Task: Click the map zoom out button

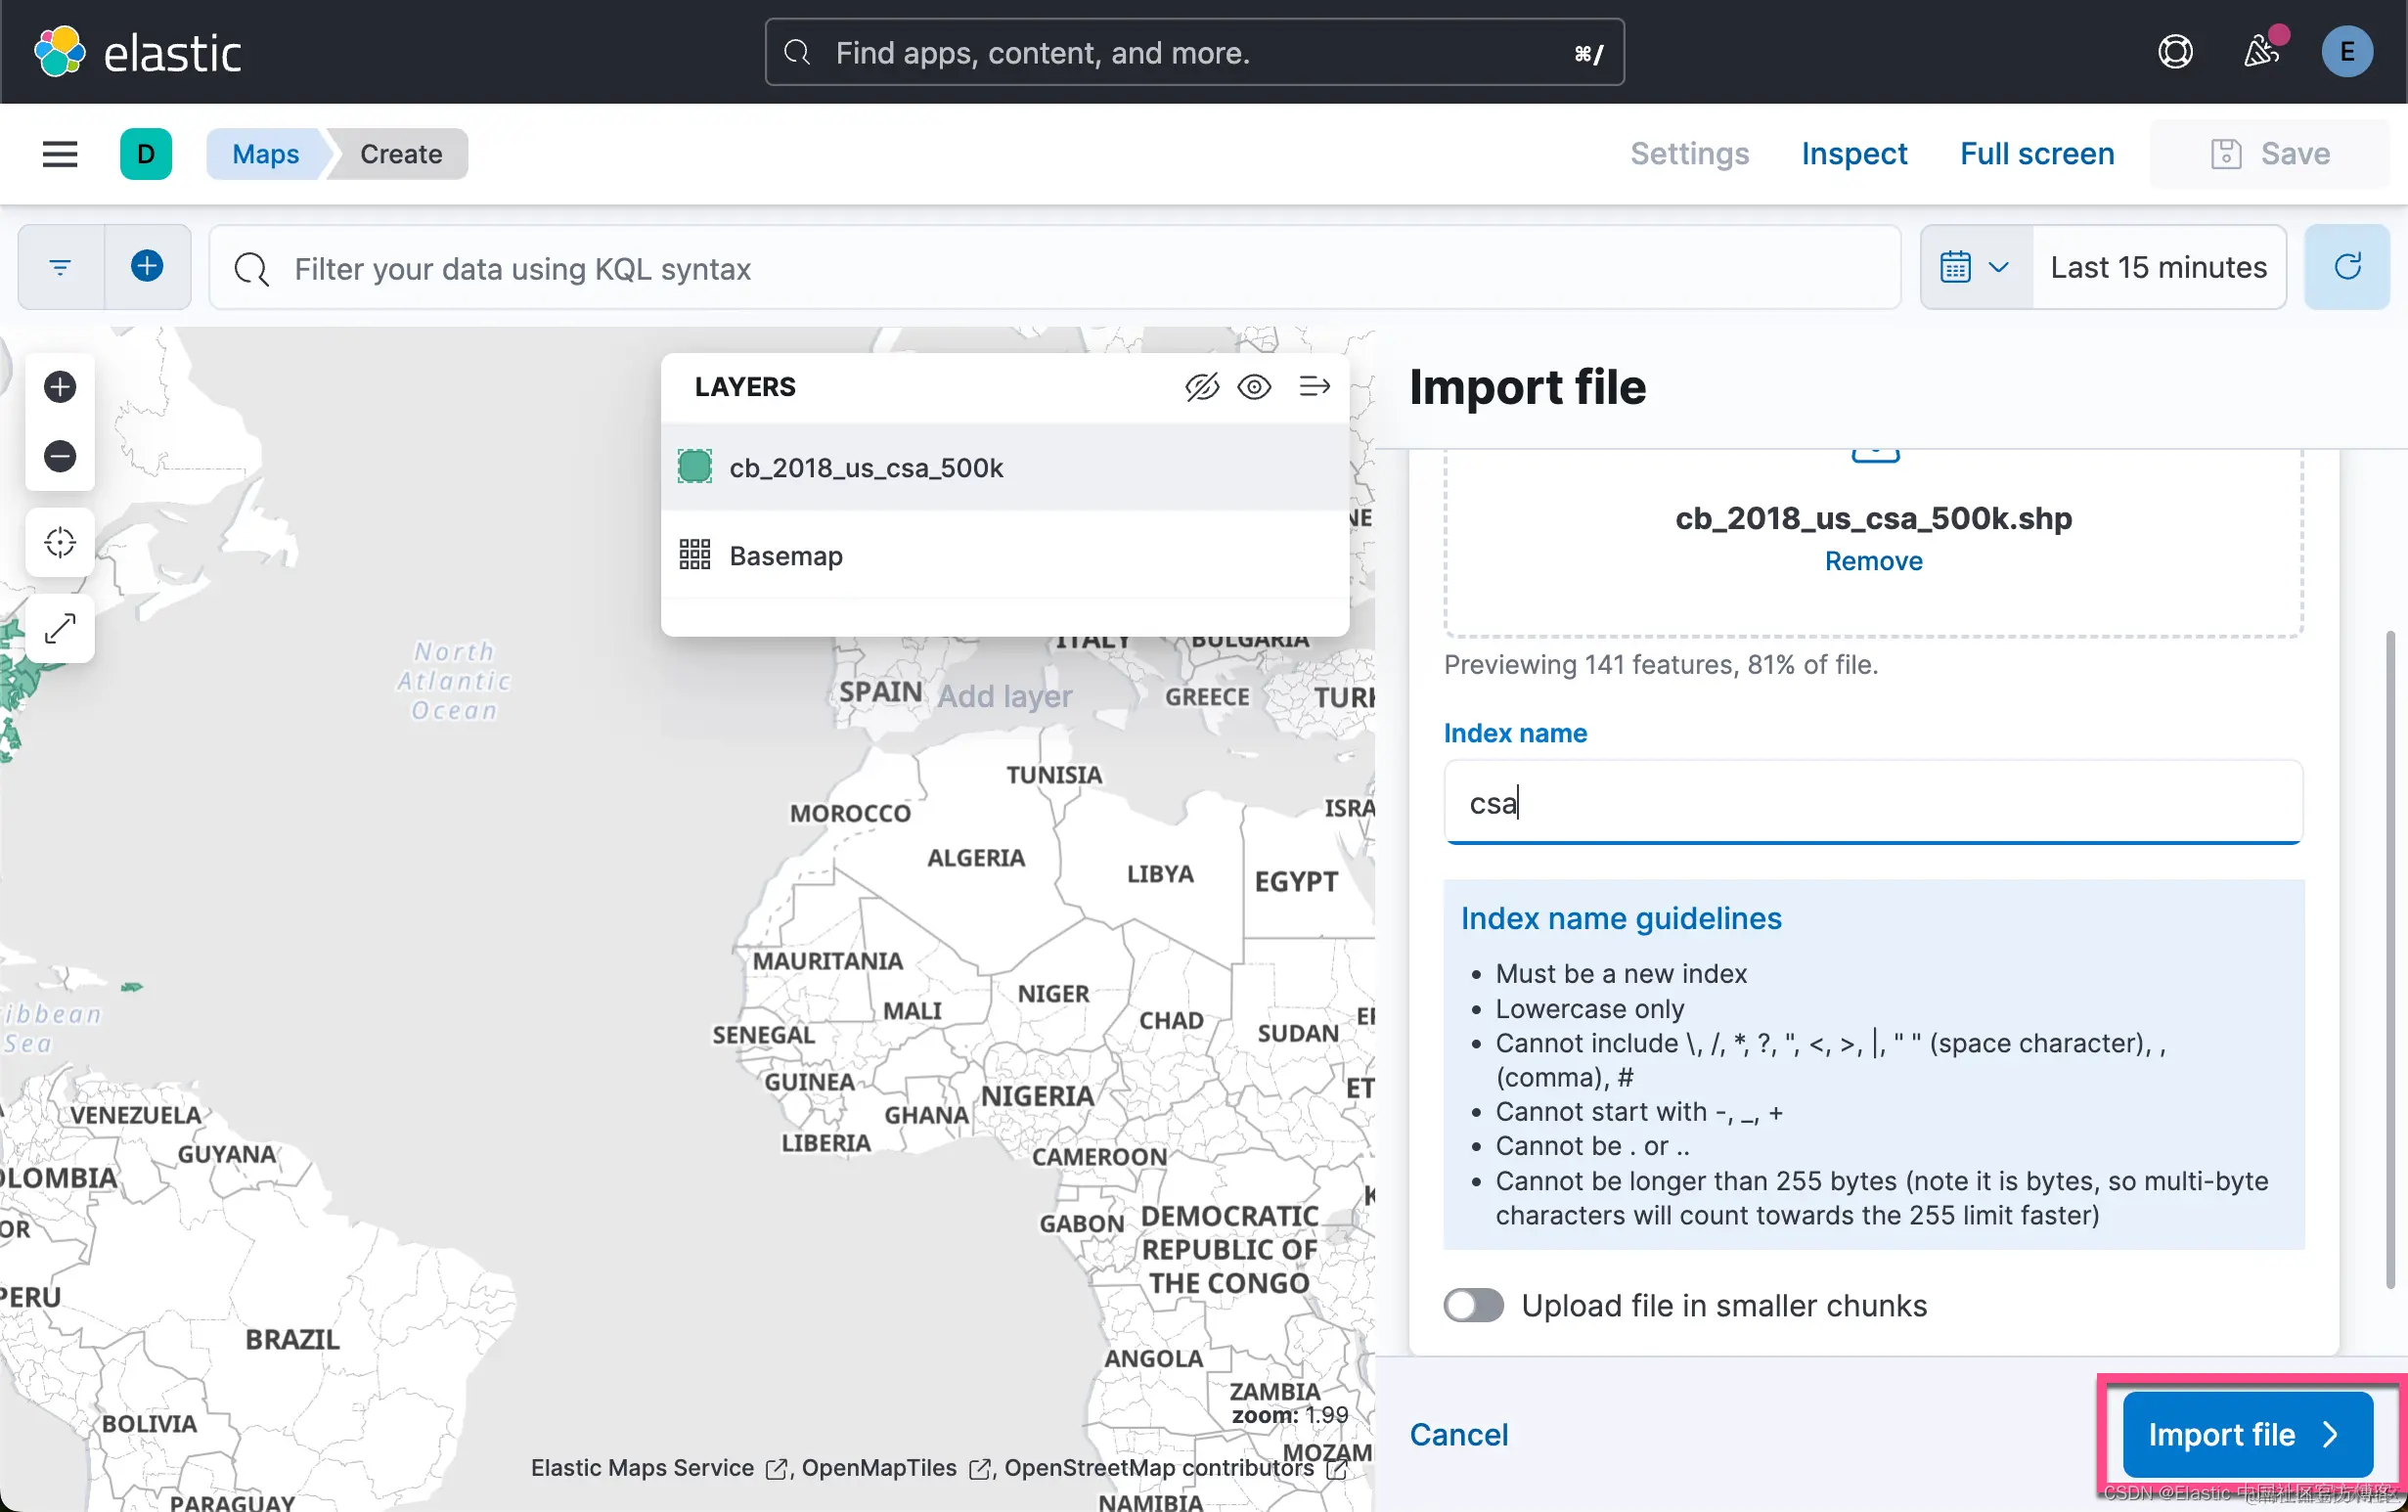Action: [60, 456]
